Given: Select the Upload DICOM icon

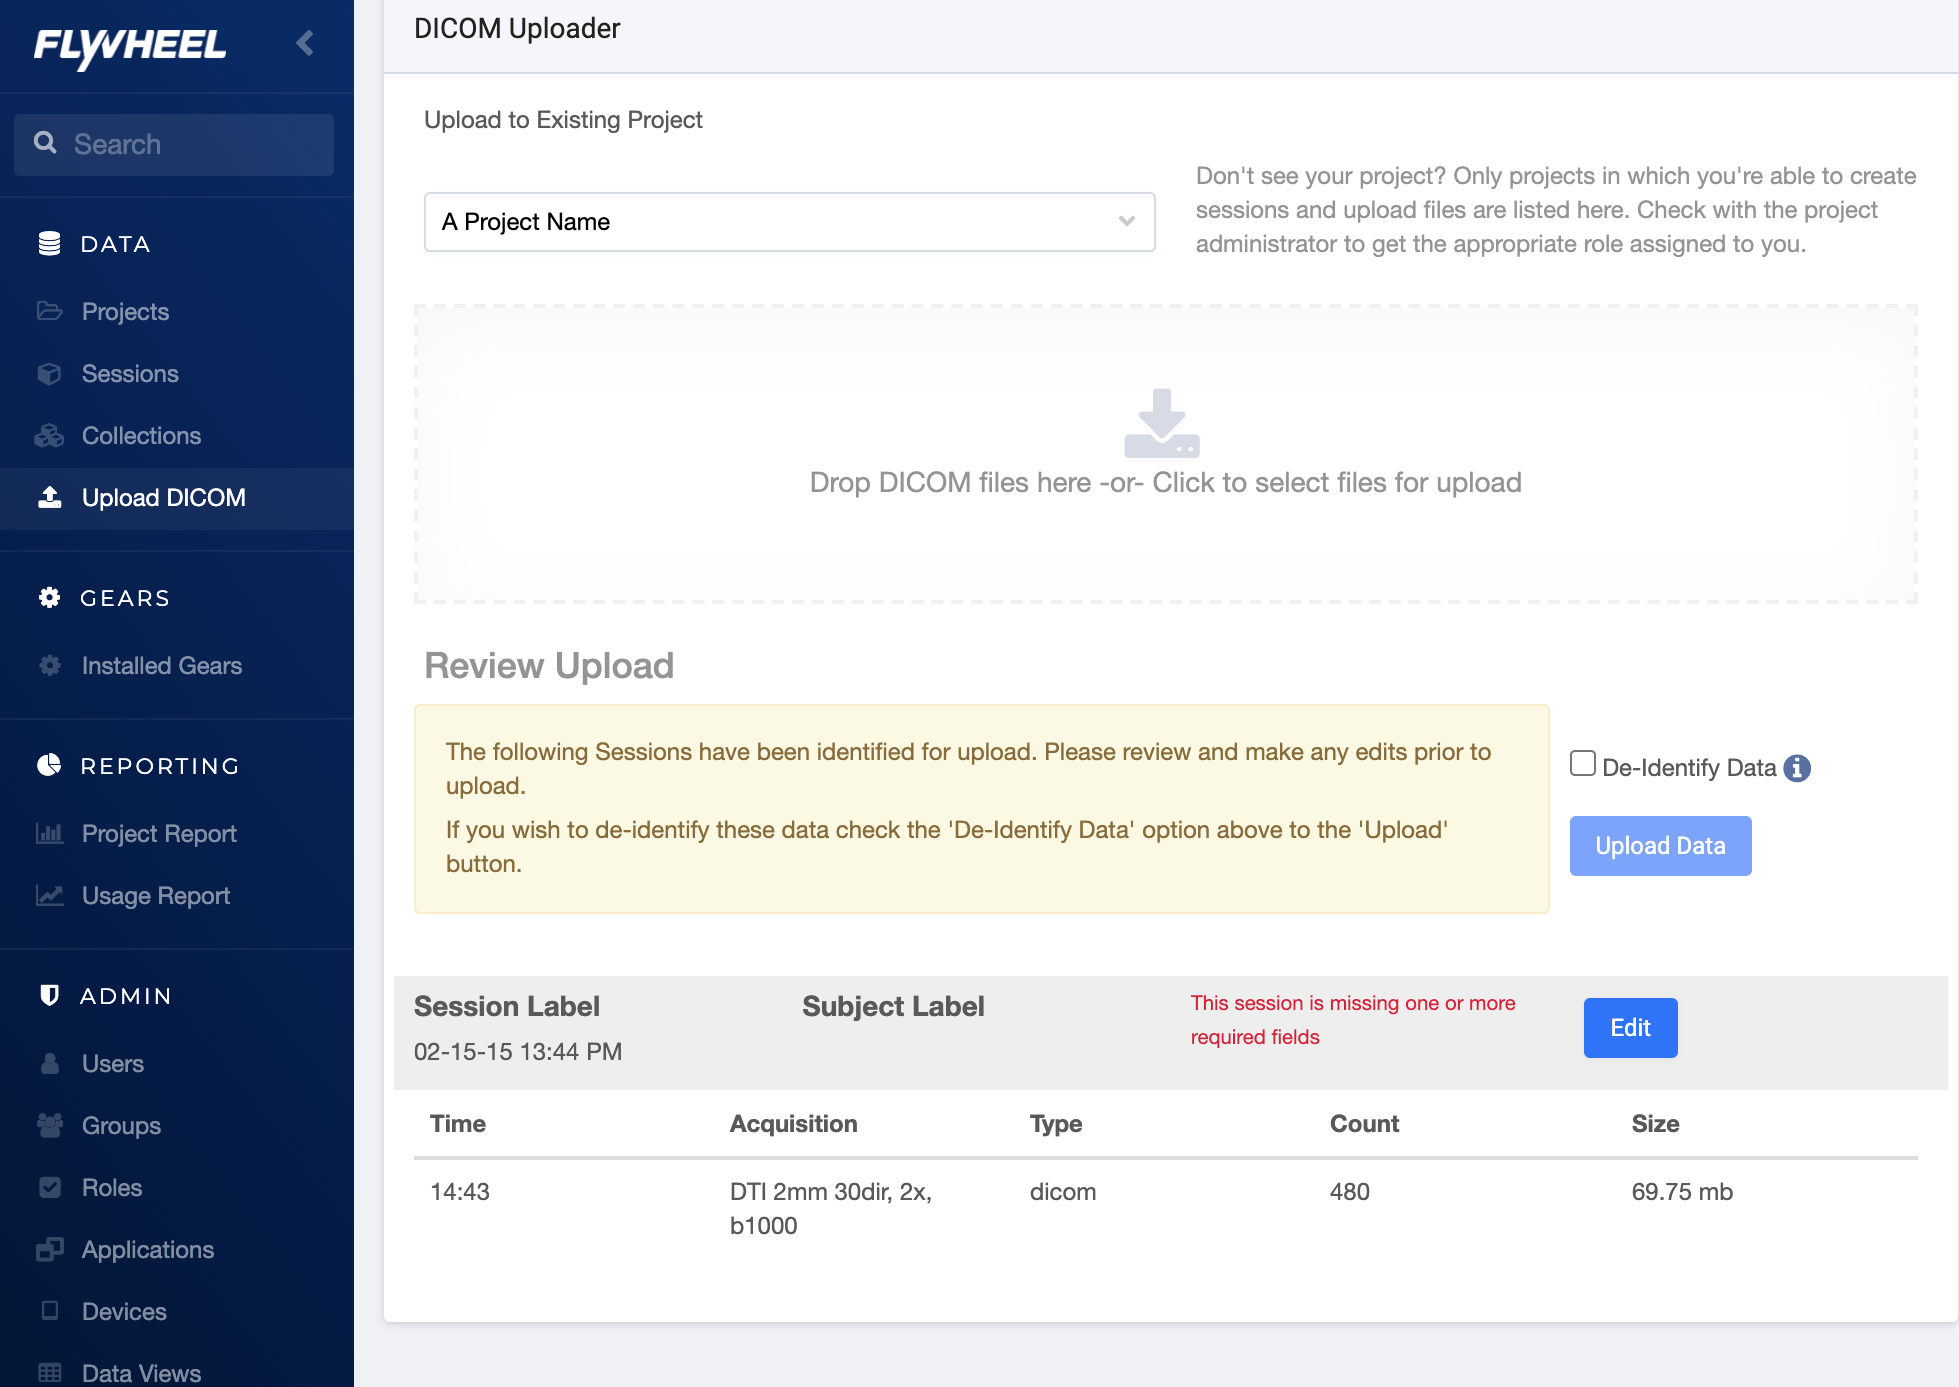Looking at the screenshot, I should (x=51, y=497).
